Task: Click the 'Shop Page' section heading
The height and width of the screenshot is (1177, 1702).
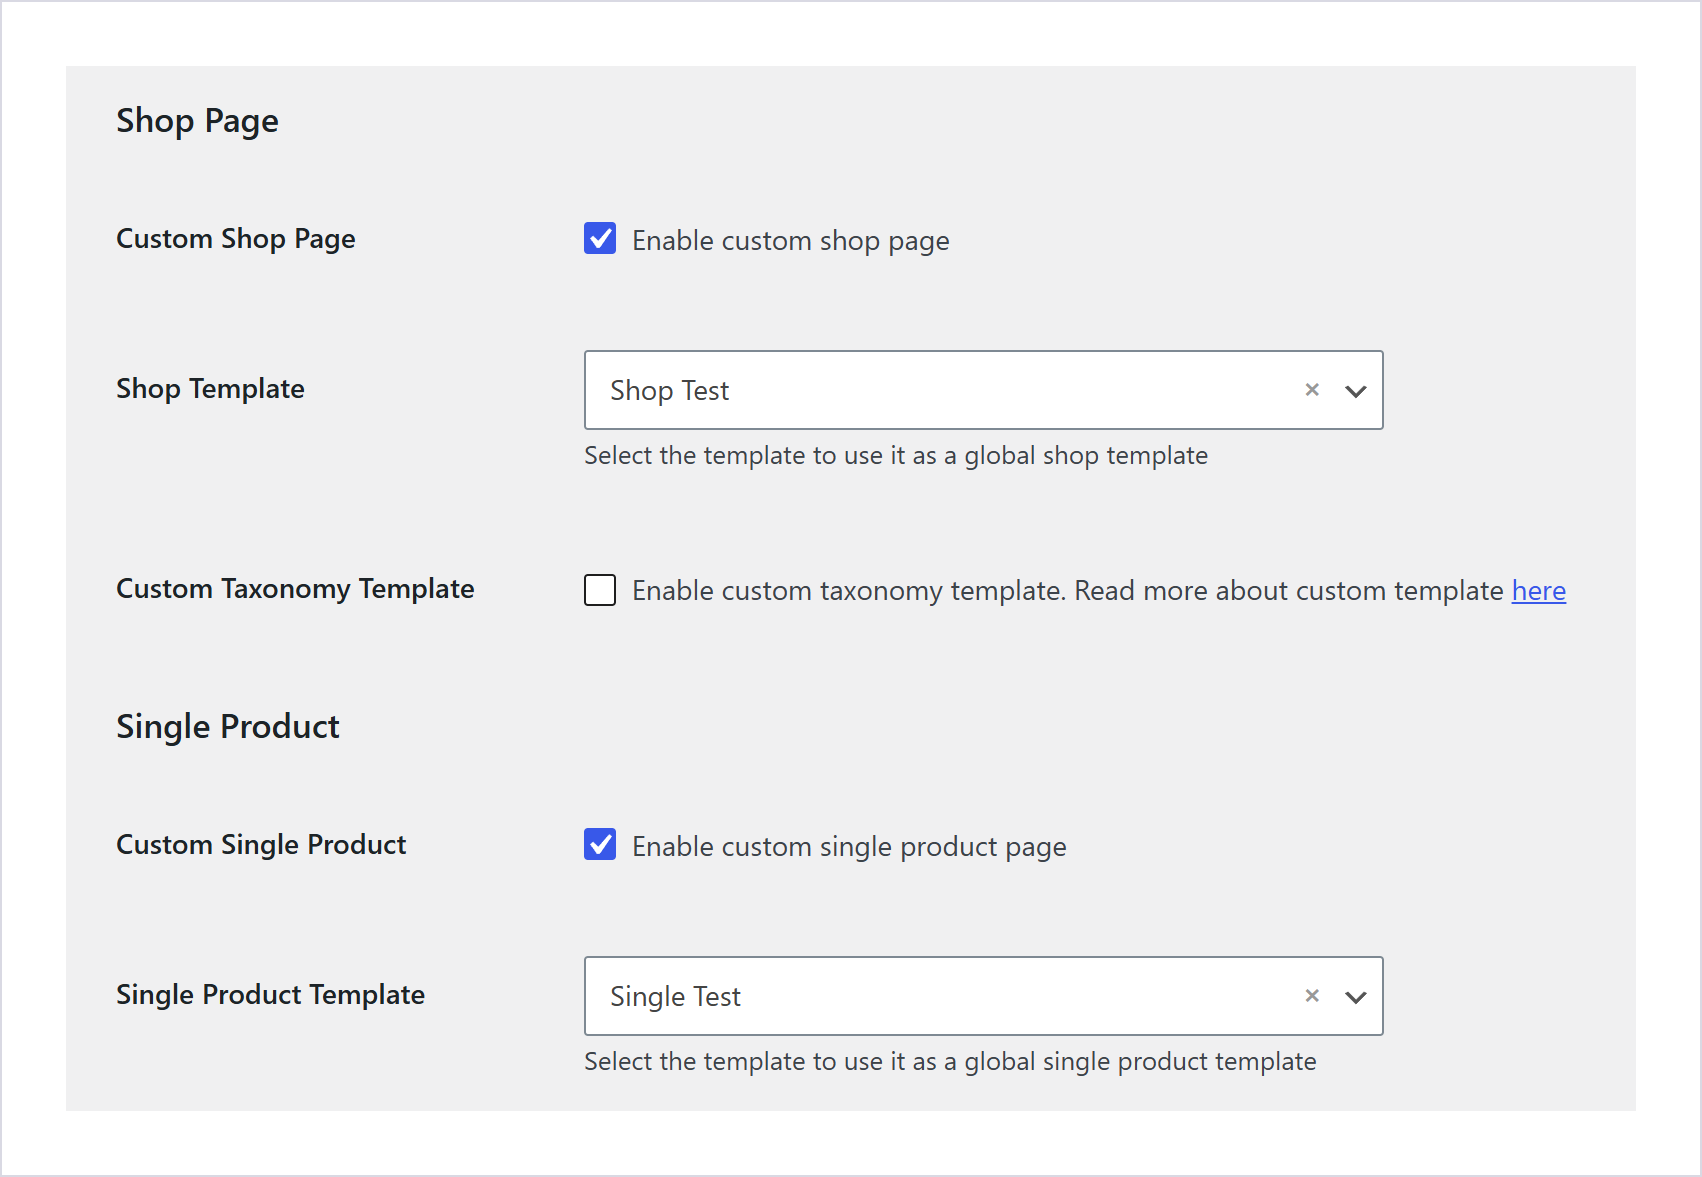Action: [197, 121]
